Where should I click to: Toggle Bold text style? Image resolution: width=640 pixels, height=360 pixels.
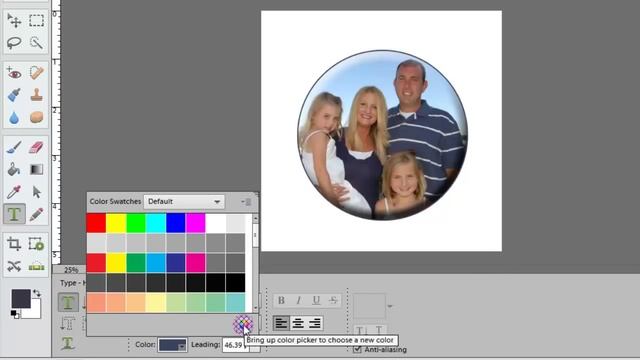click(281, 300)
